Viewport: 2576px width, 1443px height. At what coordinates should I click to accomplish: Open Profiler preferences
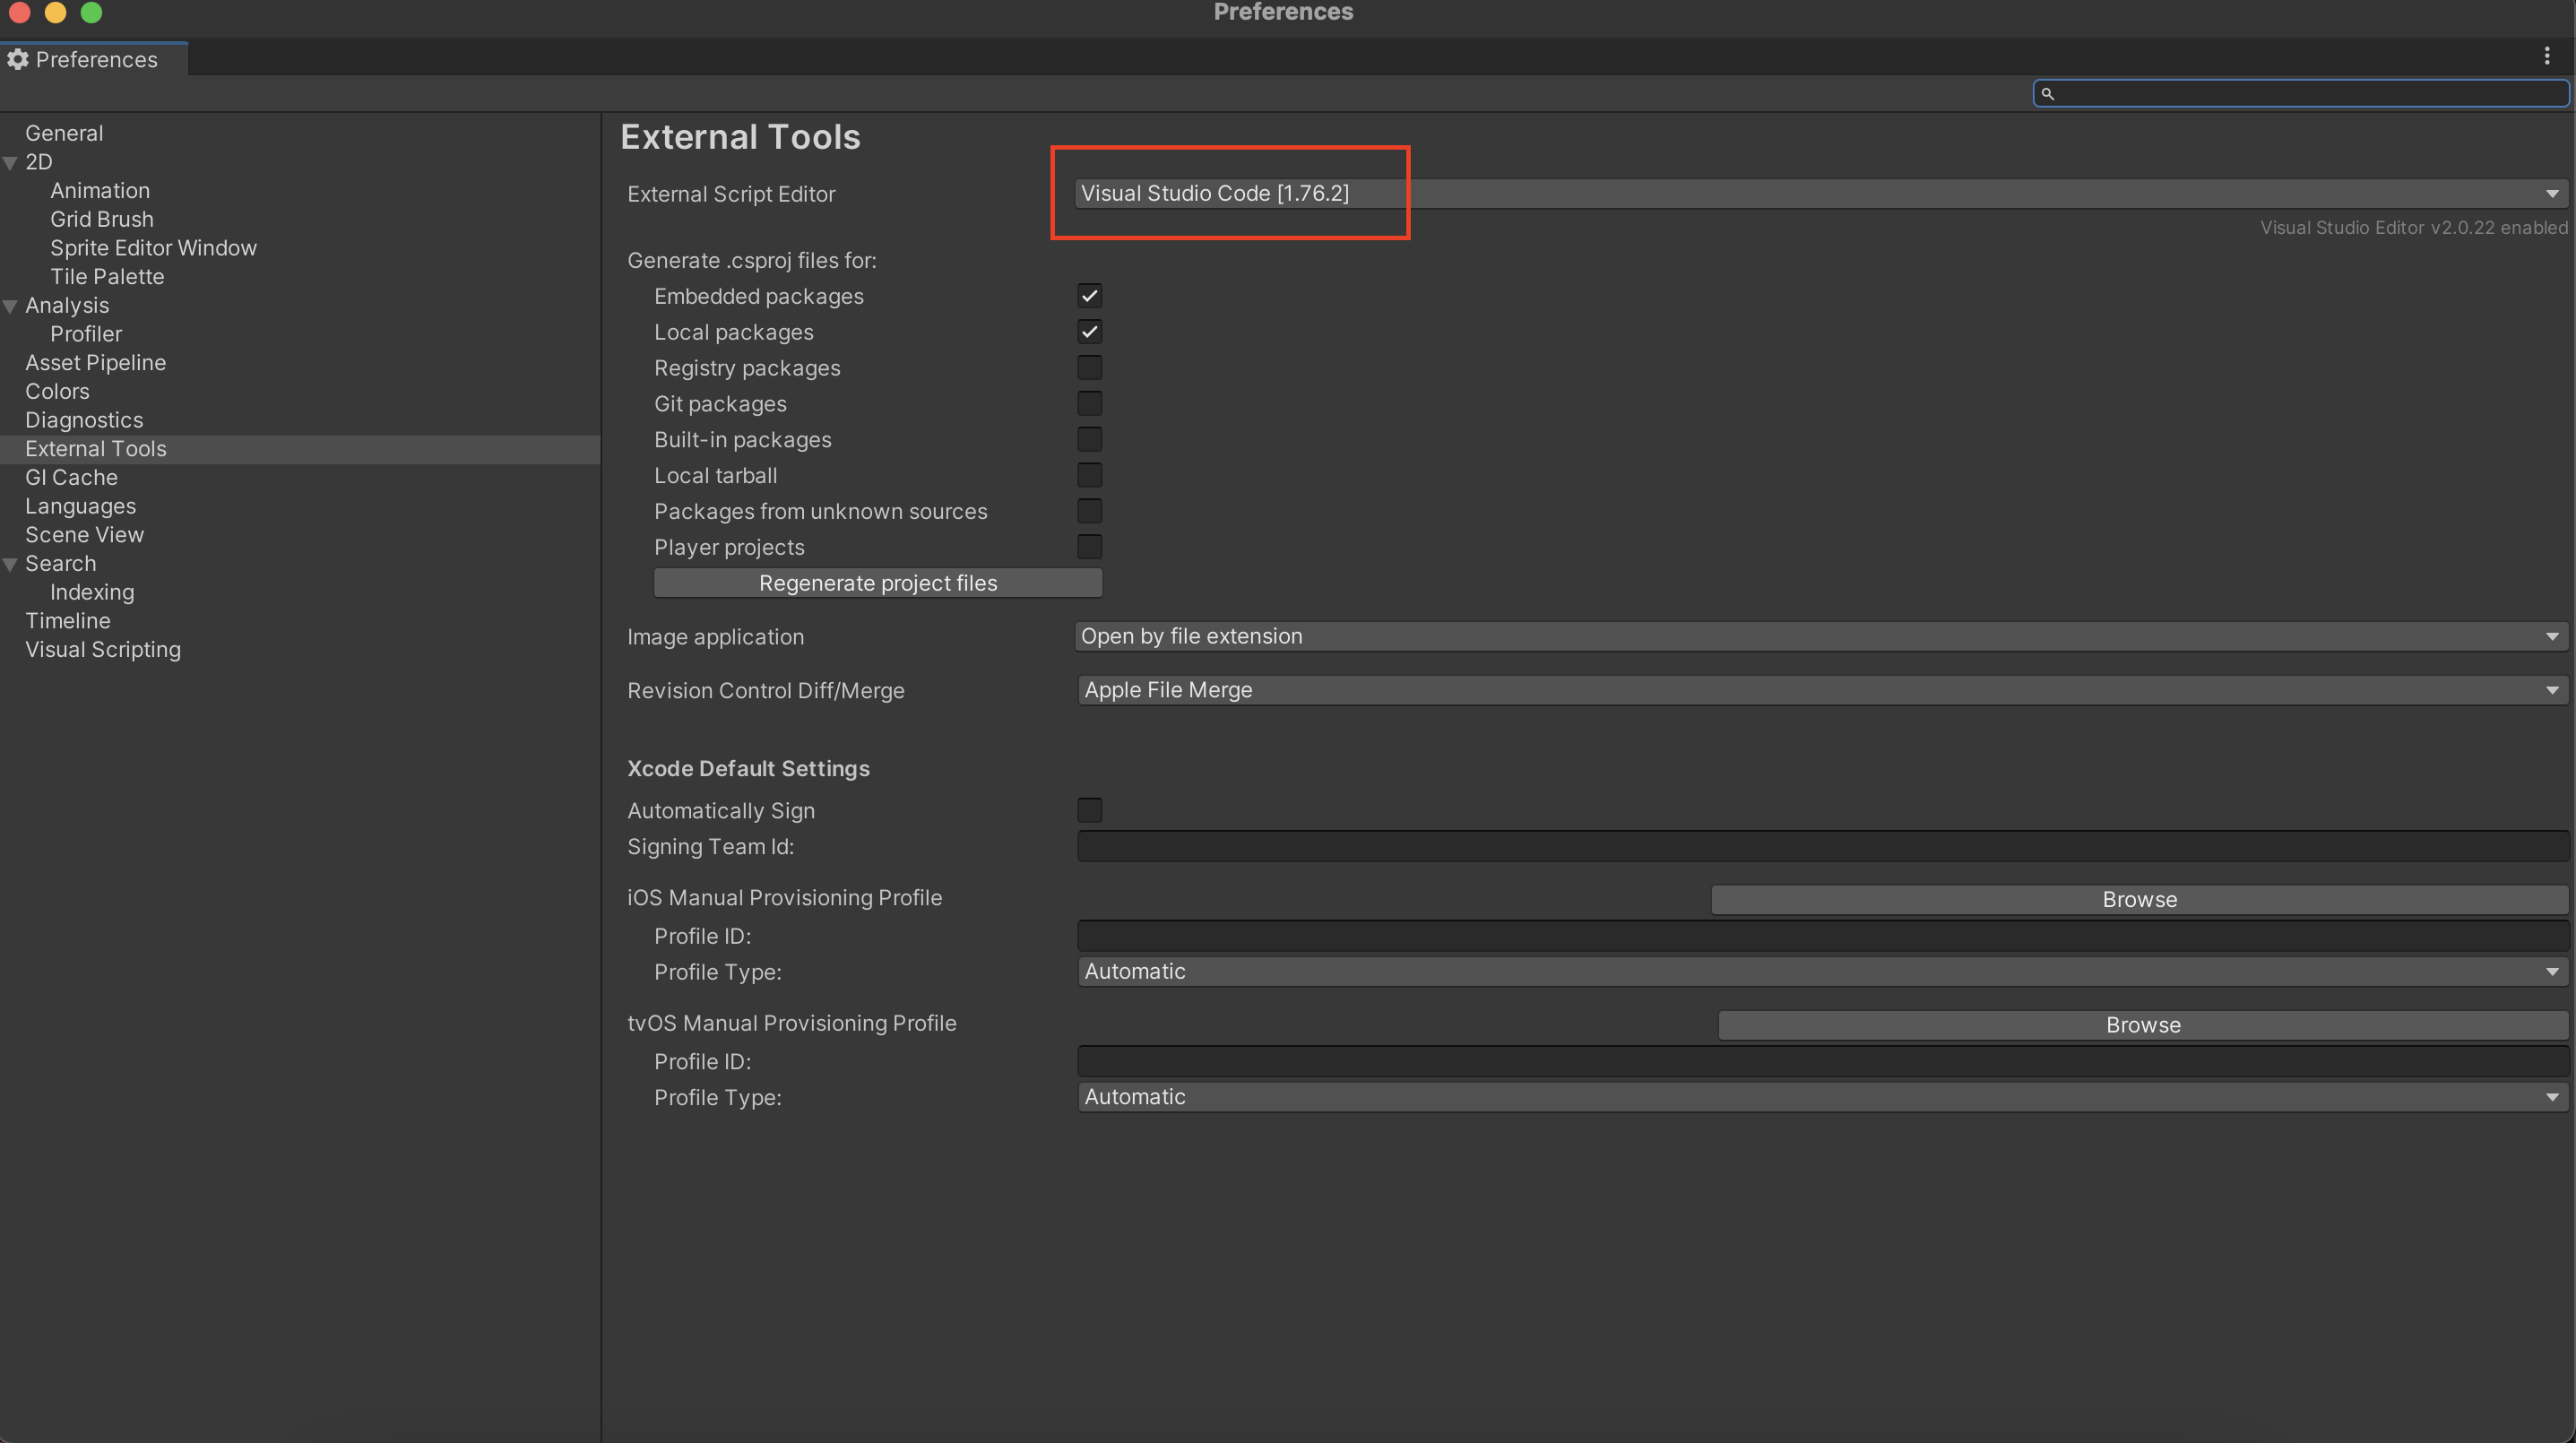(86, 334)
